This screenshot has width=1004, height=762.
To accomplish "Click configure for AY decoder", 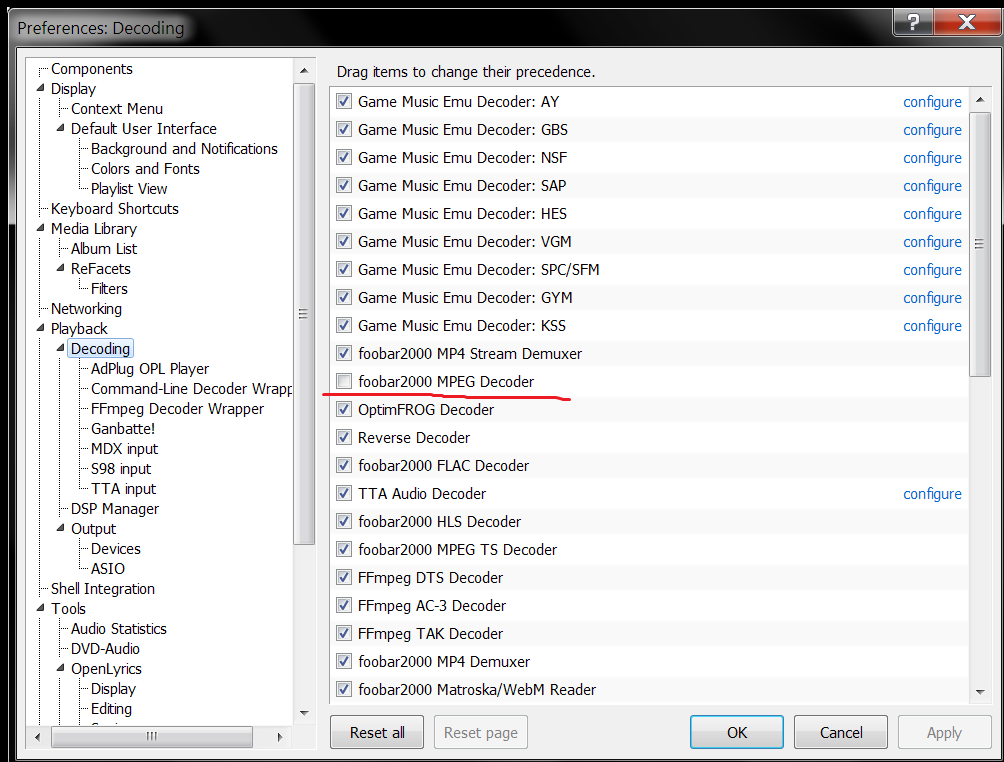I will [x=932, y=102].
